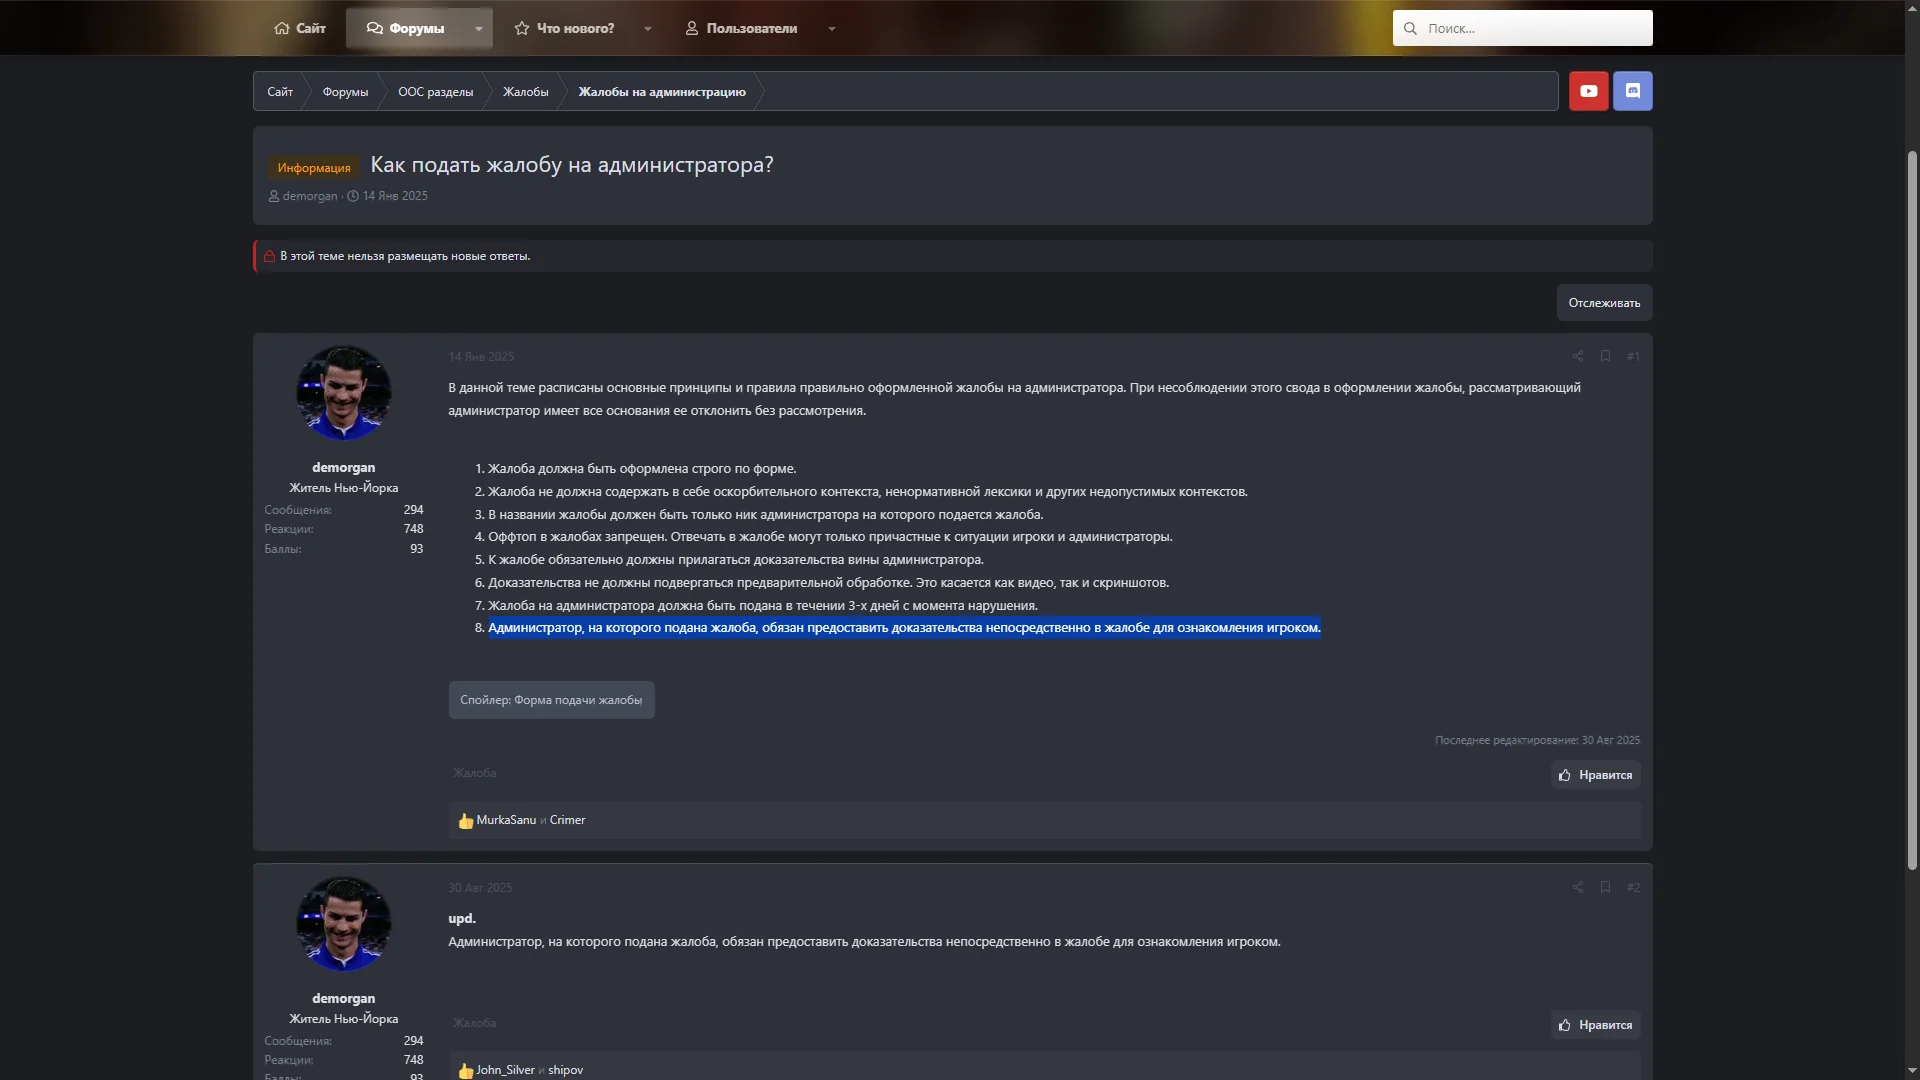This screenshot has width=1920, height=1080.
Task: Click the search magnifier icon
Action: 1410,28
